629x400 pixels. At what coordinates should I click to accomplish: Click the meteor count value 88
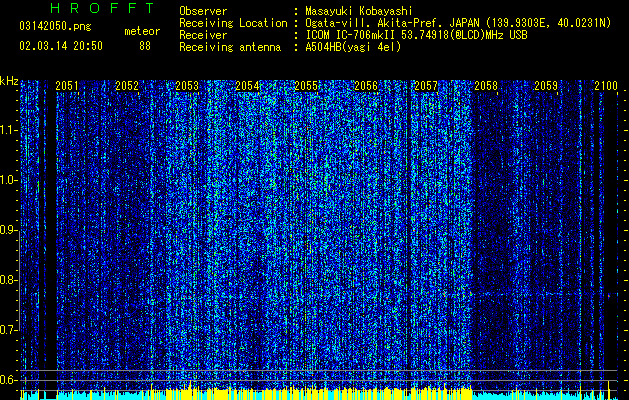point(145,46)
